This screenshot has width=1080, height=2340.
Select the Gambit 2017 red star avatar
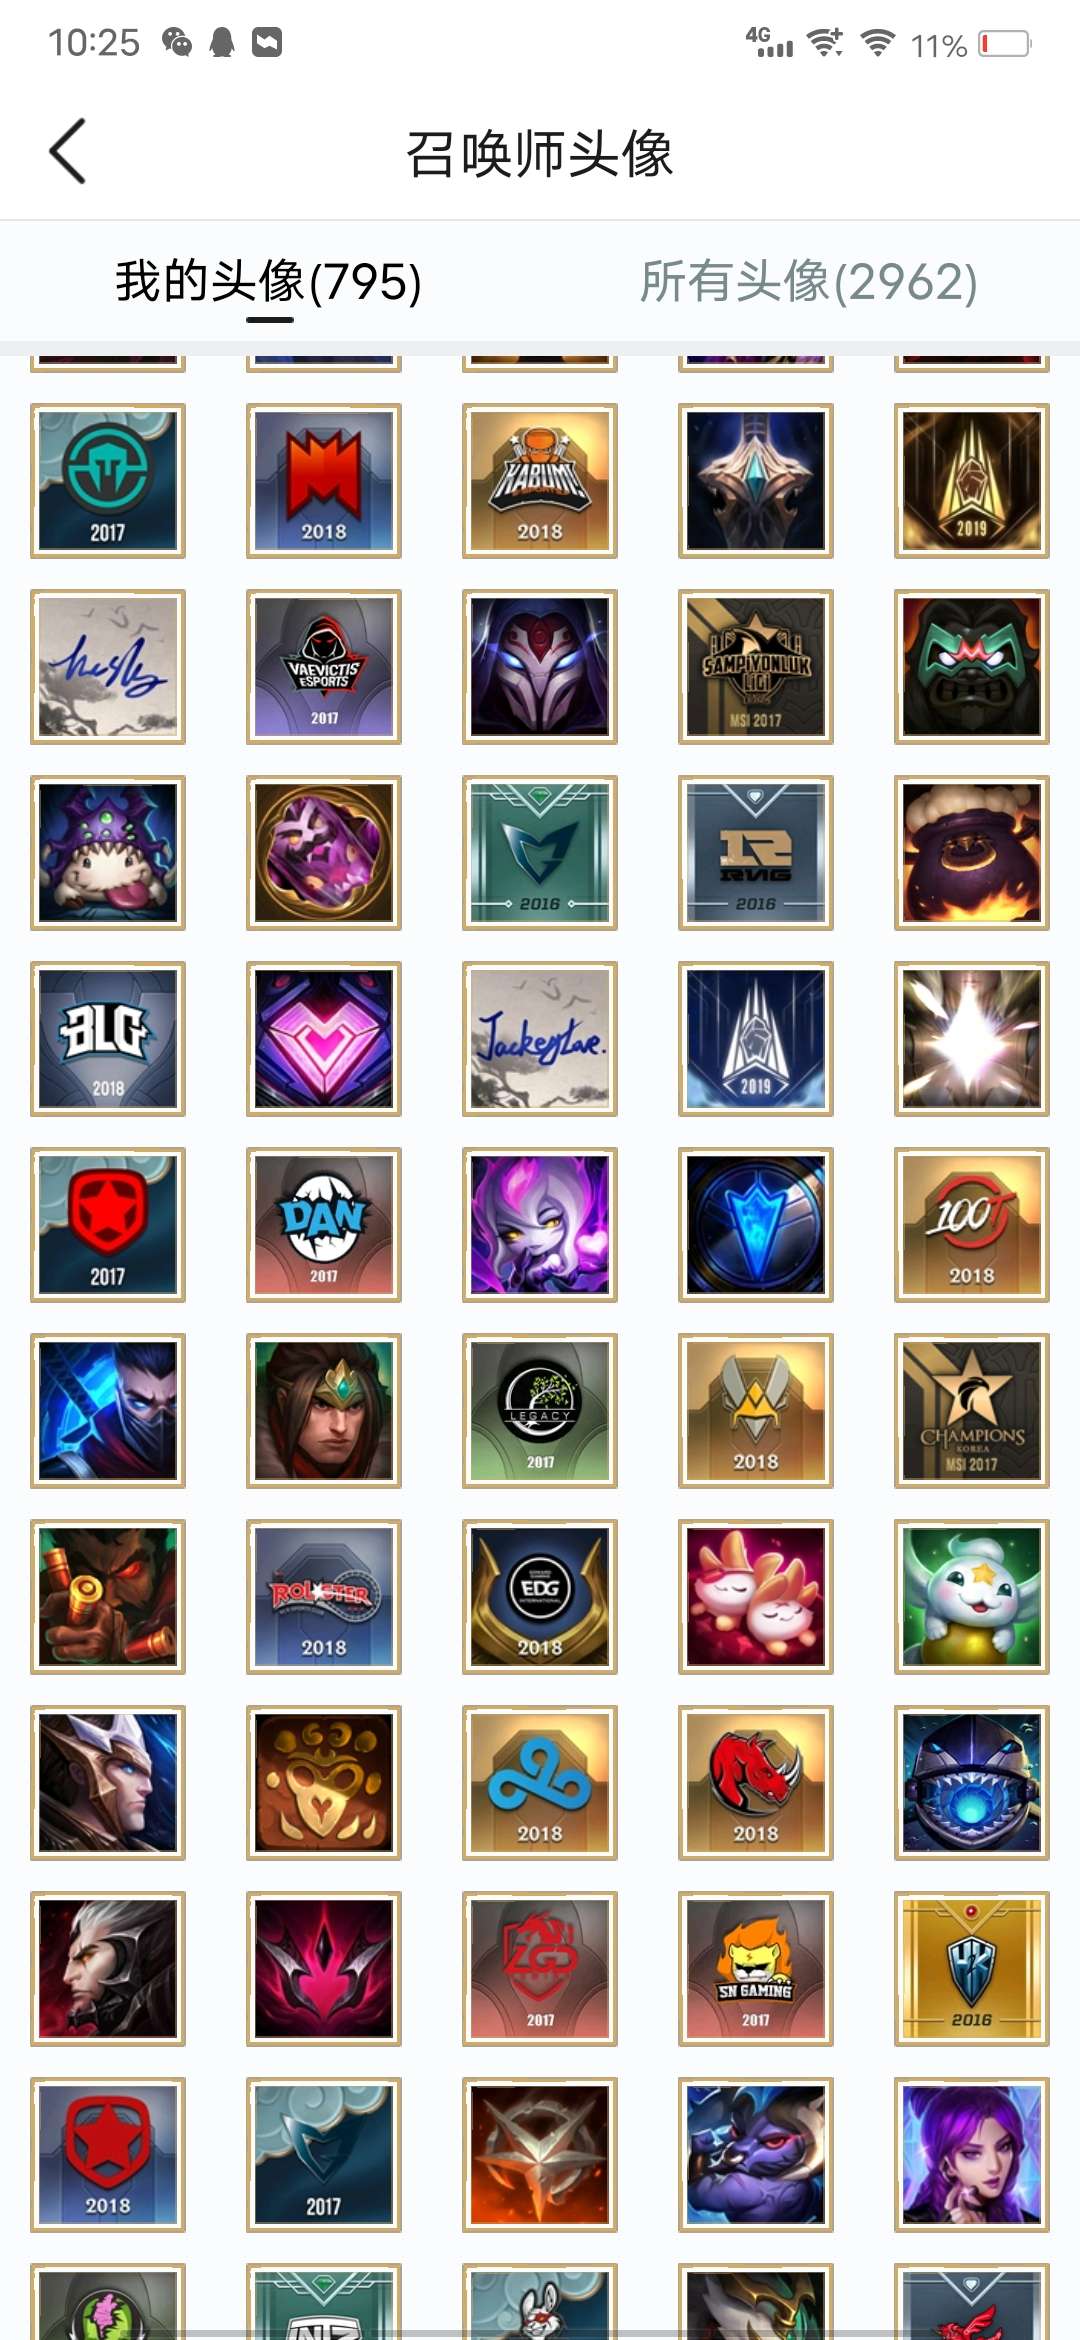108,1225
